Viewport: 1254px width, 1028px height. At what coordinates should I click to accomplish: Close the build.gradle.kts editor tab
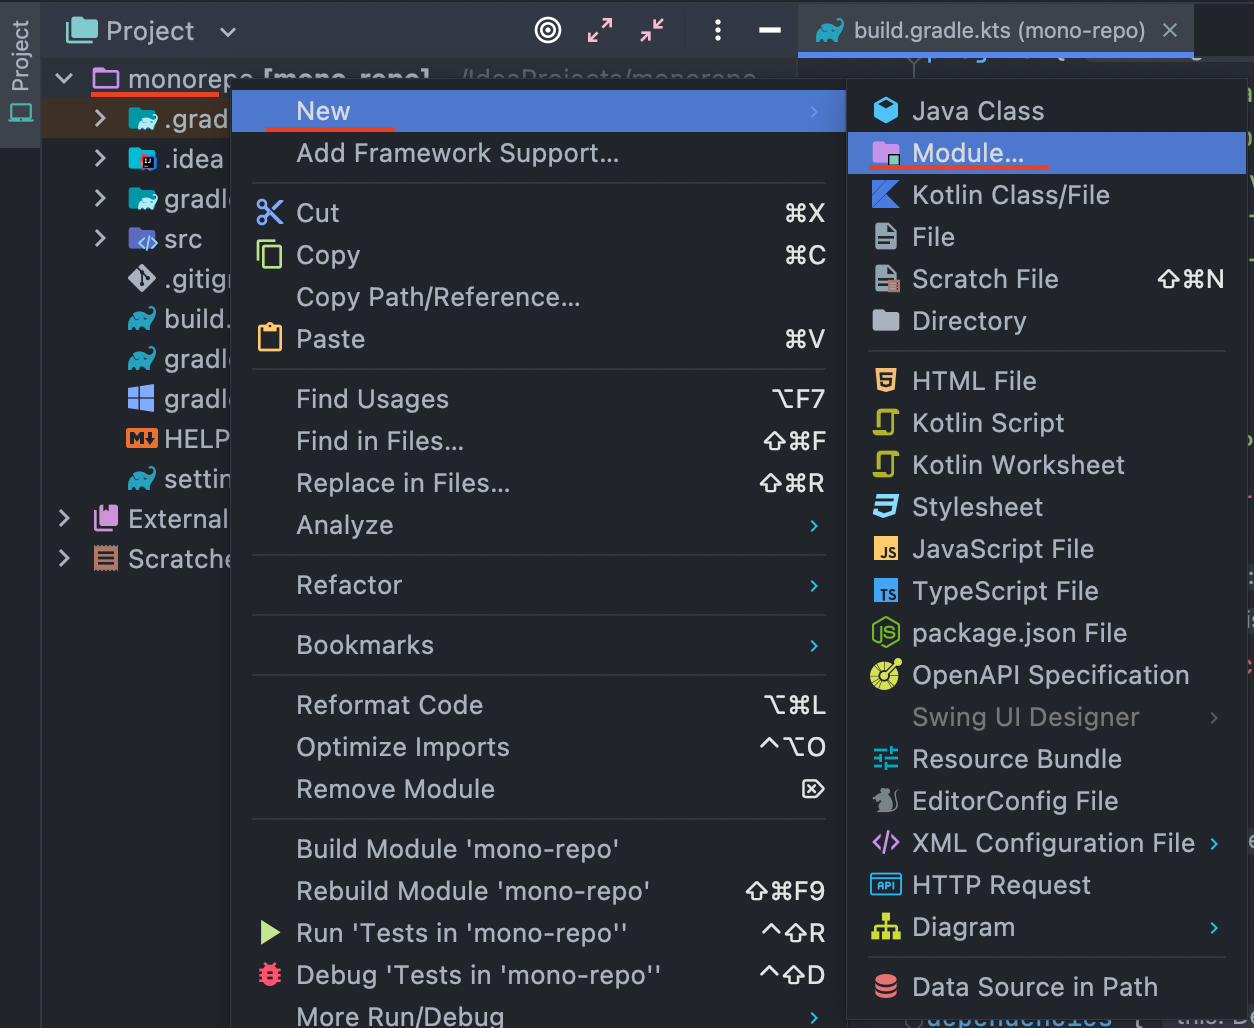[x=1170, y=31]
